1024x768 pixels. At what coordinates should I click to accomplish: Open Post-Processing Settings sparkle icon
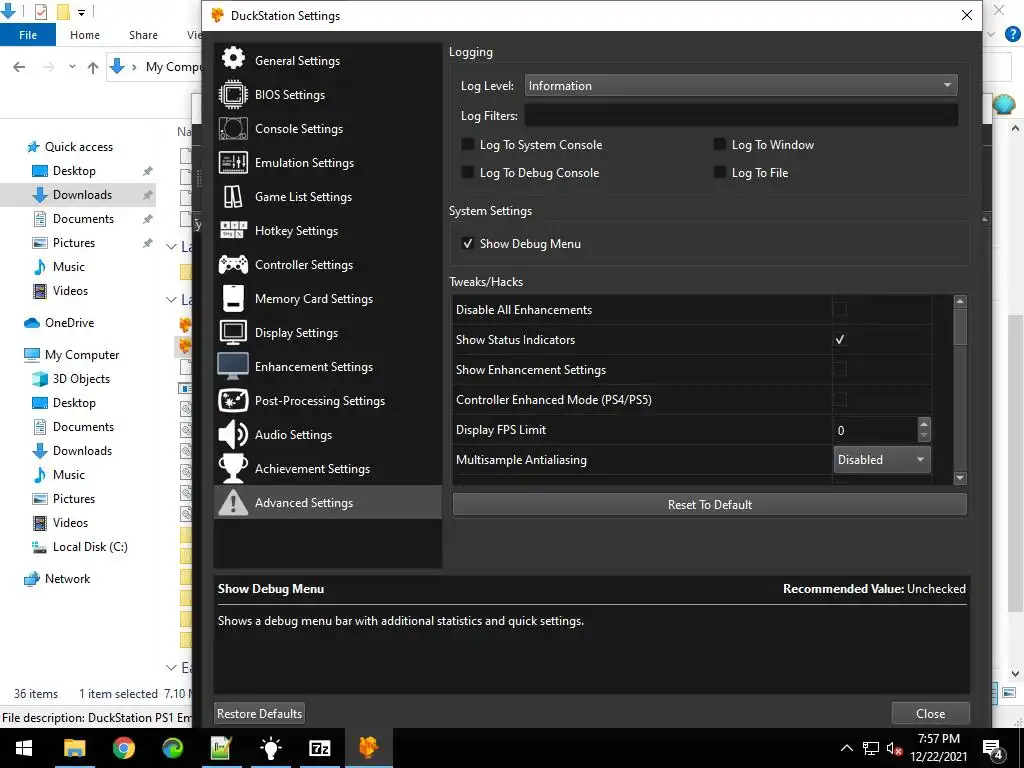click(233, 400)
